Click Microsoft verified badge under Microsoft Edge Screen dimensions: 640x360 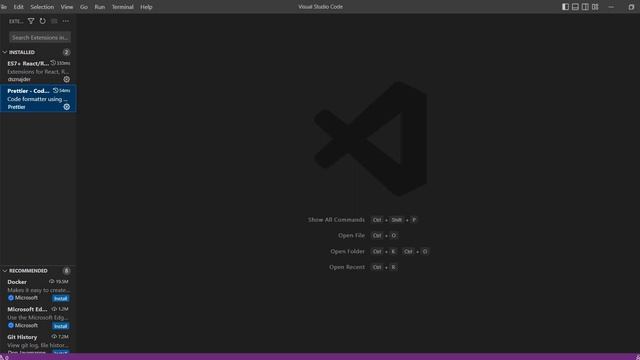tap(11, 325)
